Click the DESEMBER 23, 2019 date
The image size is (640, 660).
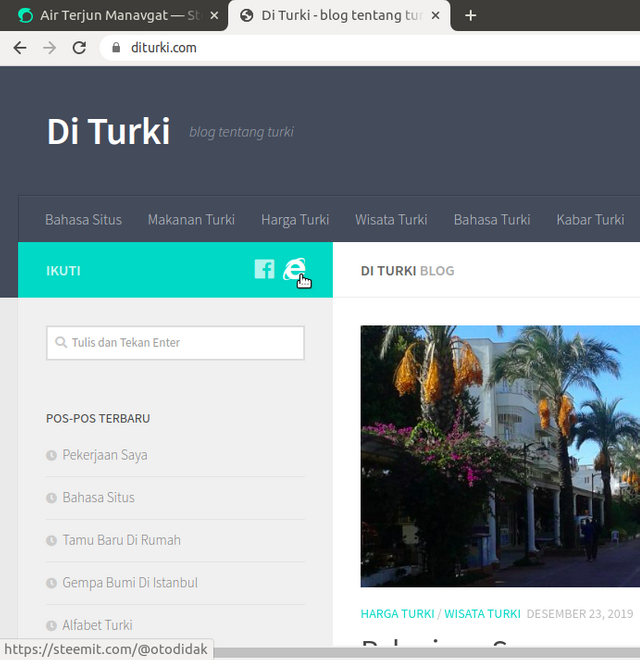(580, 614)
